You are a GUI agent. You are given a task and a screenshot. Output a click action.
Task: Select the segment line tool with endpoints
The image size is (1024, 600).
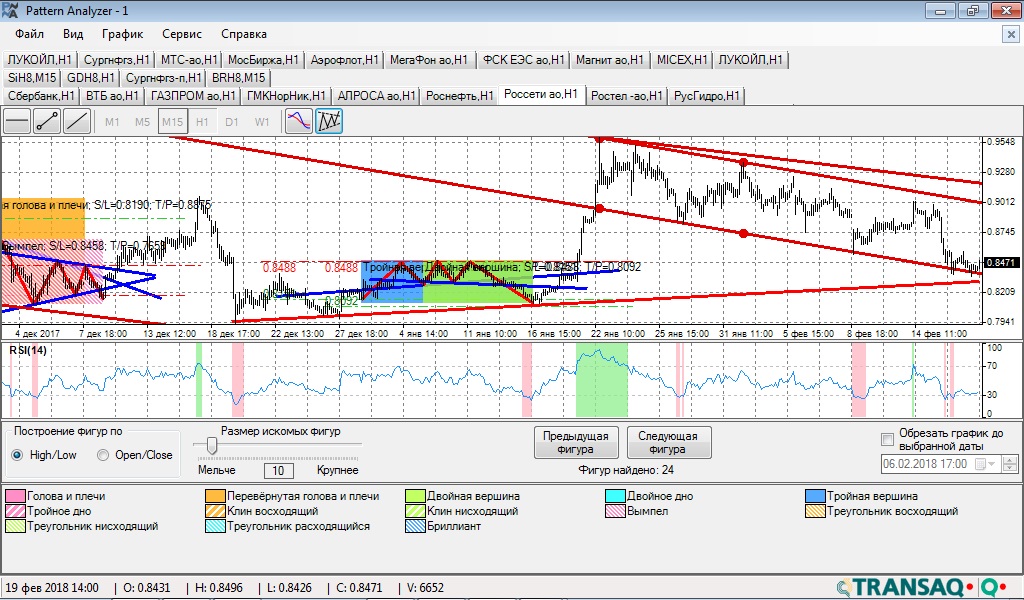(x=47, y=121)
